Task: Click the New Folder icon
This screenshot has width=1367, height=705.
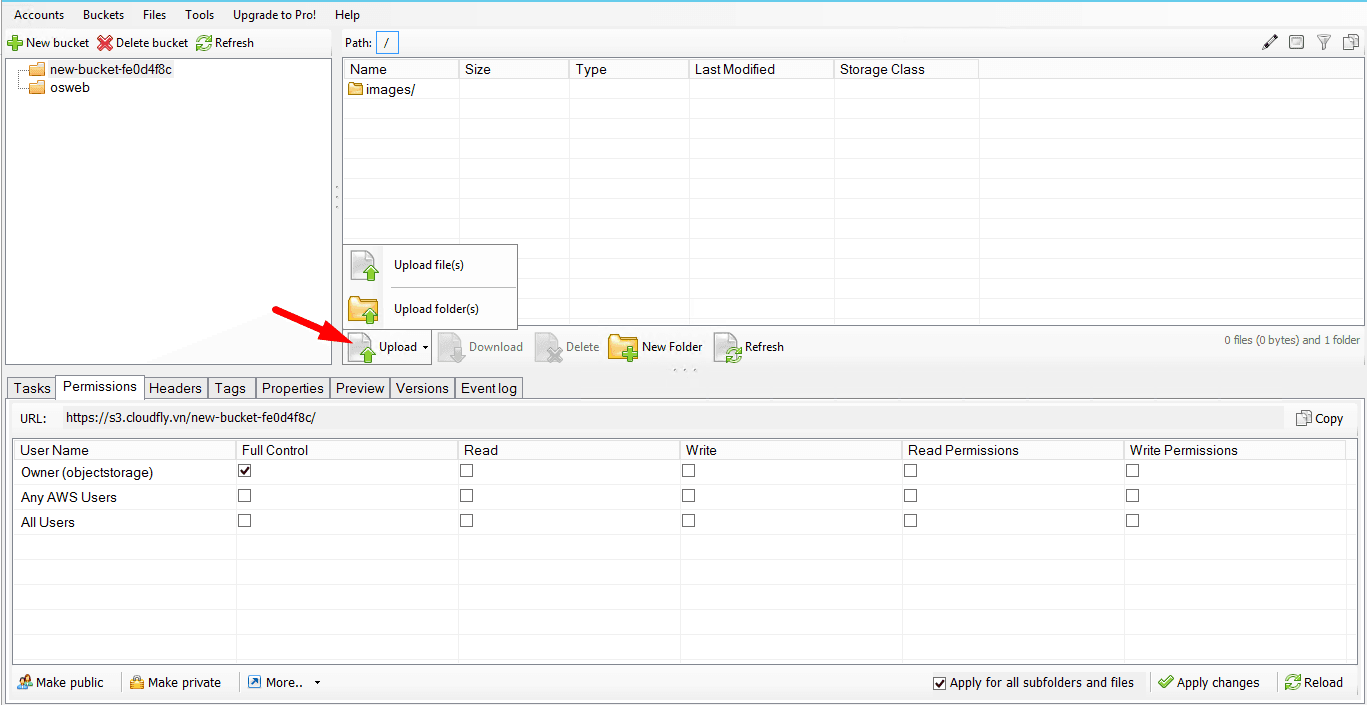Action: point(624,347)
